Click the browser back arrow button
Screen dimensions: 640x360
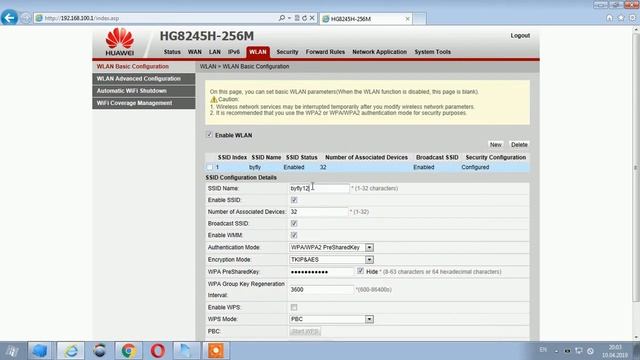coord(9,18)
